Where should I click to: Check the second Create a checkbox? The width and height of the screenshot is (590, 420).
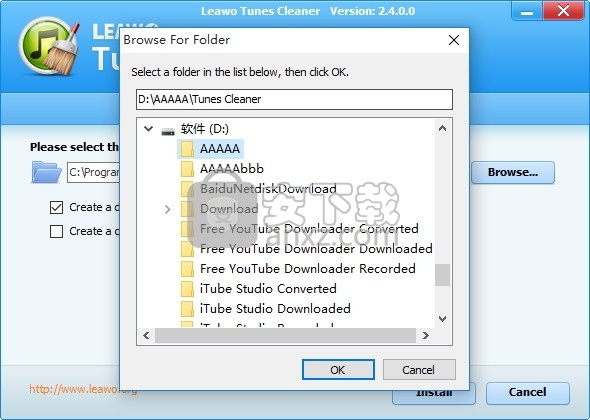tap(56, 231)
